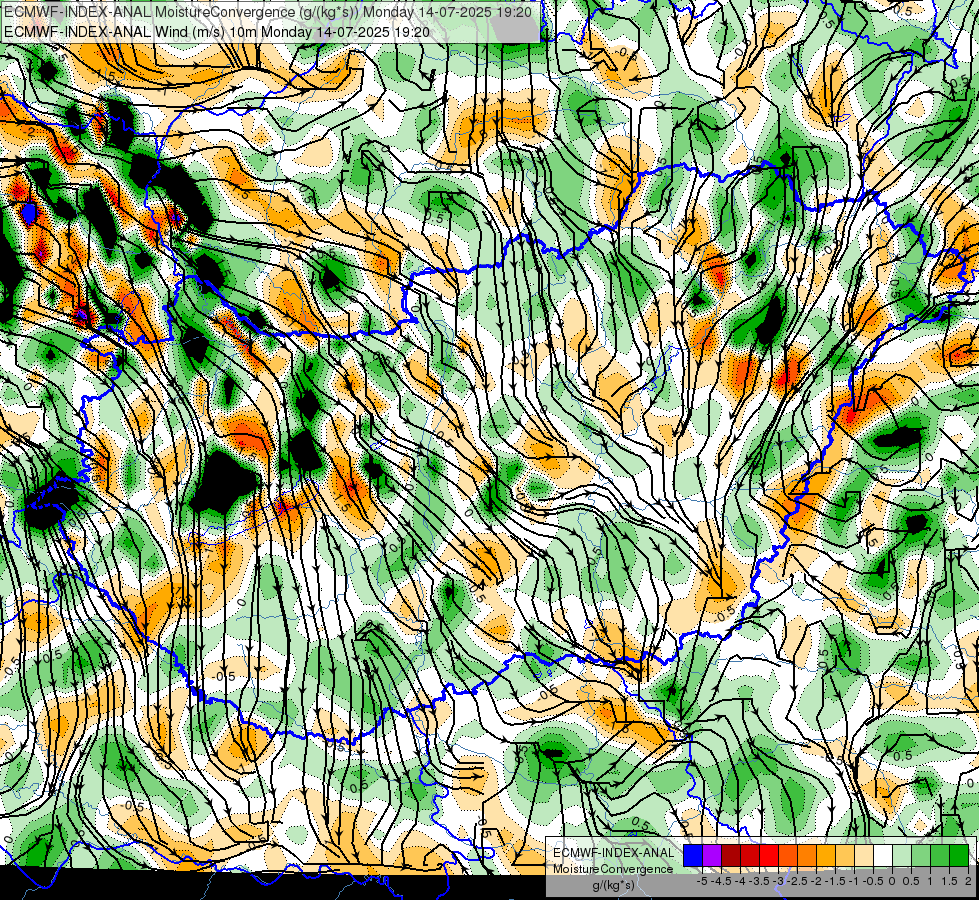Select the light orange swatch from -1.5 to -1

click(845, 855)
